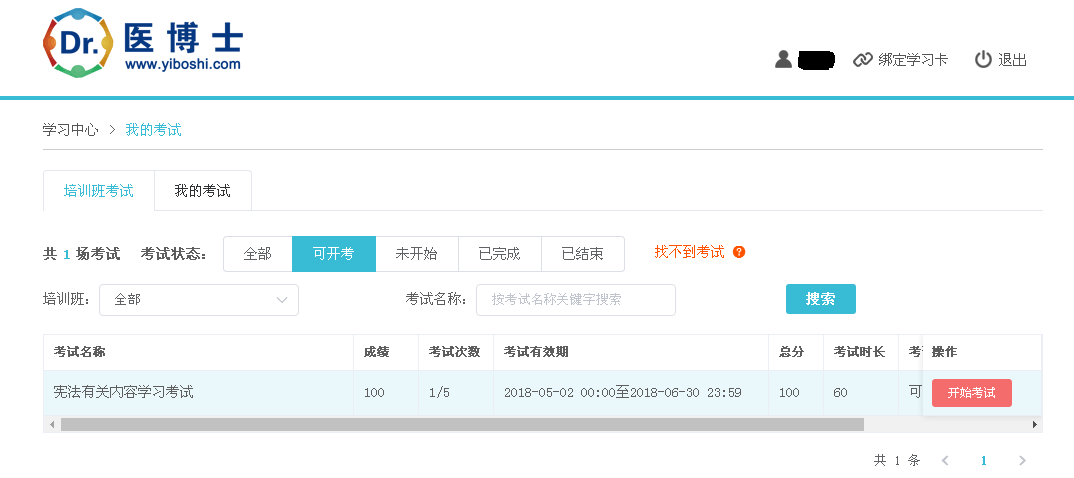1074x478 pixels.
Task: Select the 已完成 exam status filter
Action: (x=499, y=254)
